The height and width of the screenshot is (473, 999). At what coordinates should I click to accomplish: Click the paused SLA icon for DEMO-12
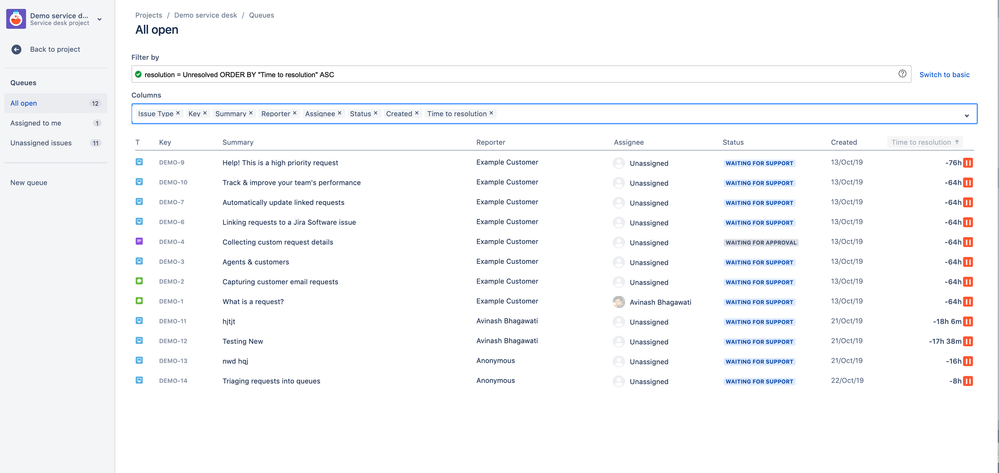[x=968, y=341]
